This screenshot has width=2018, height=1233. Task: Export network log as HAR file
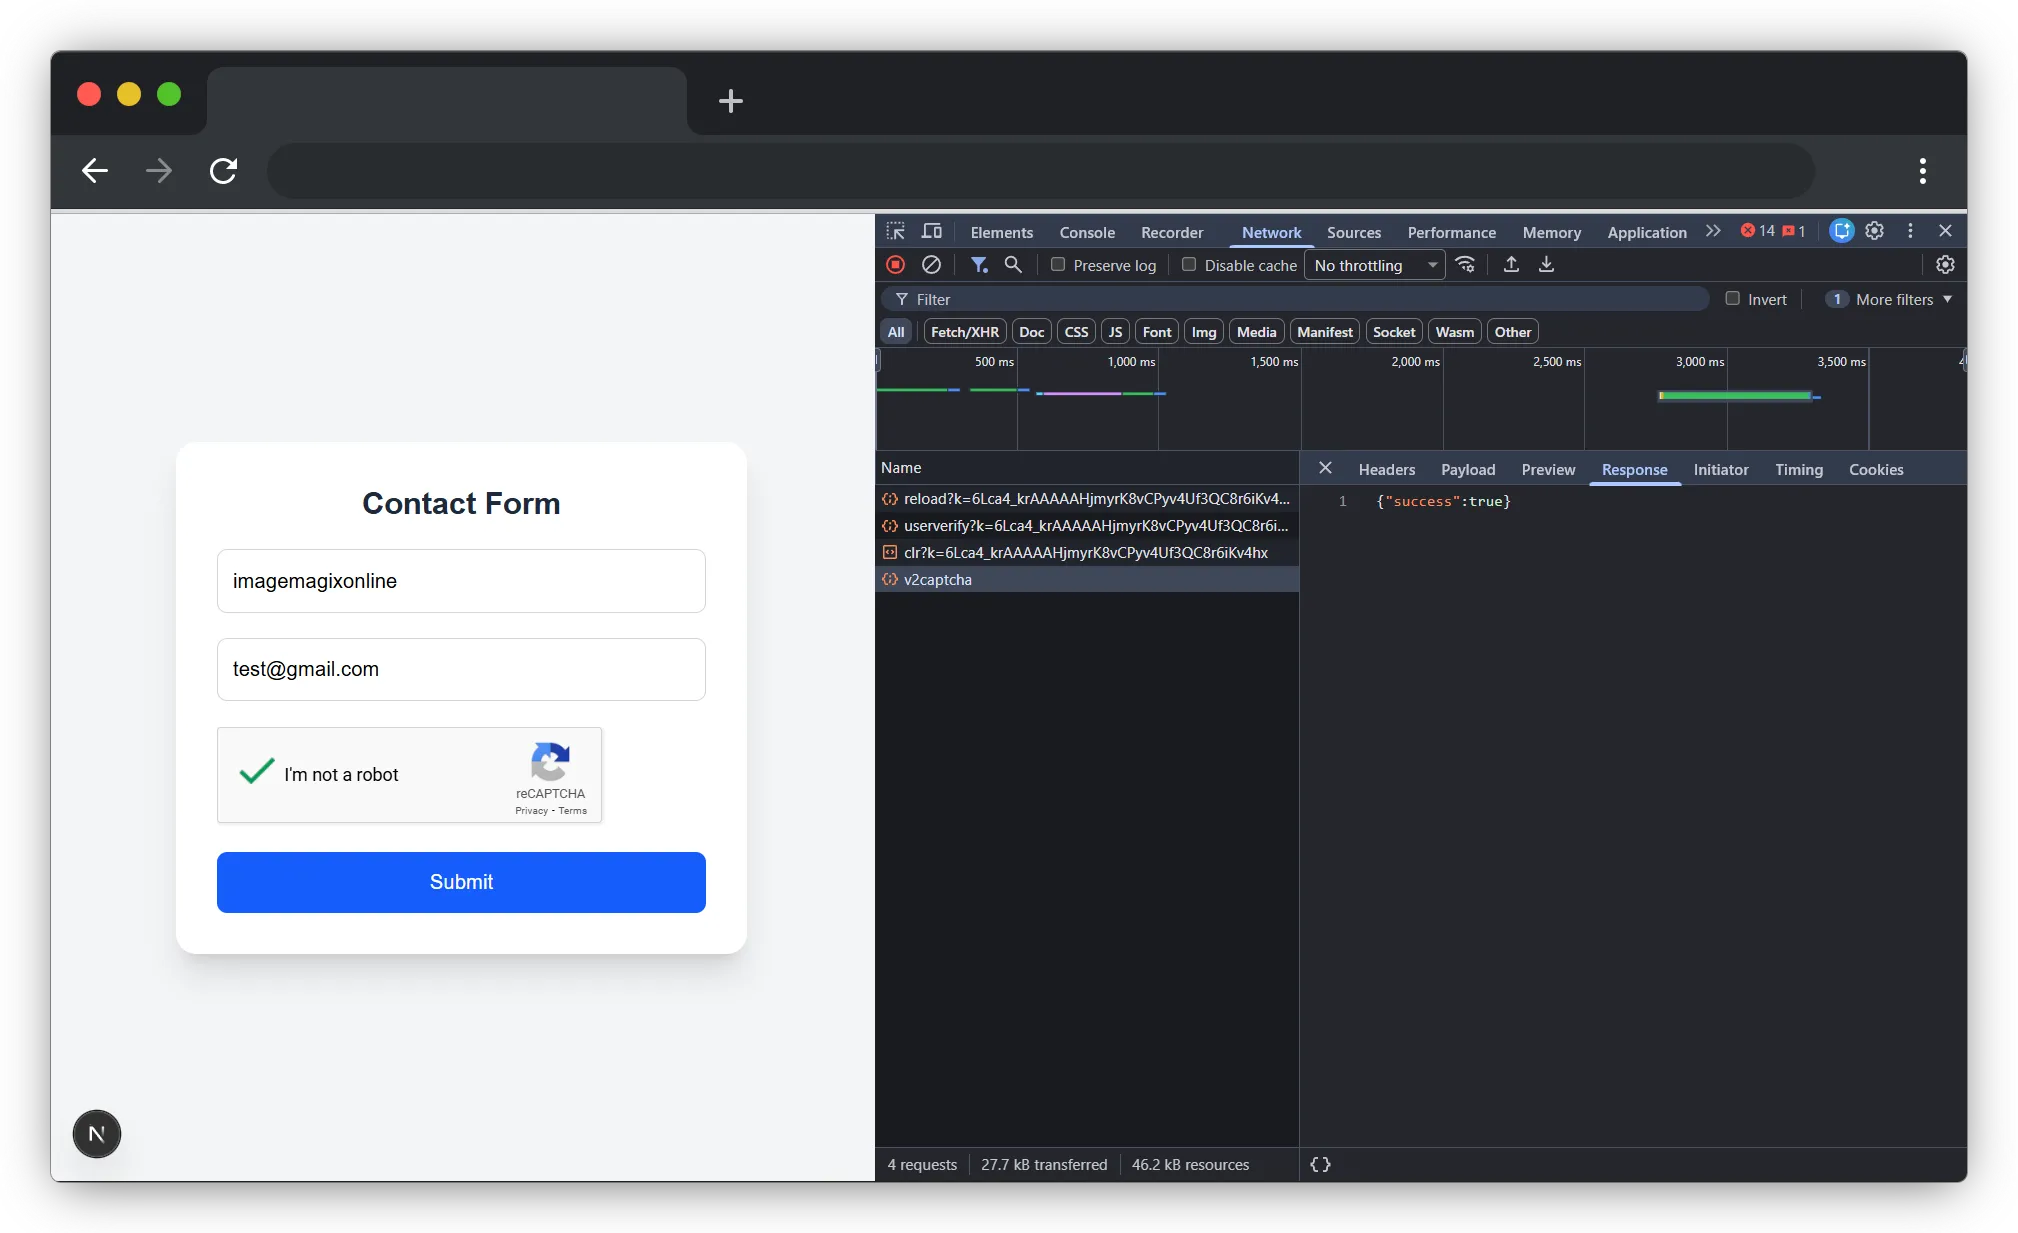1547,265
